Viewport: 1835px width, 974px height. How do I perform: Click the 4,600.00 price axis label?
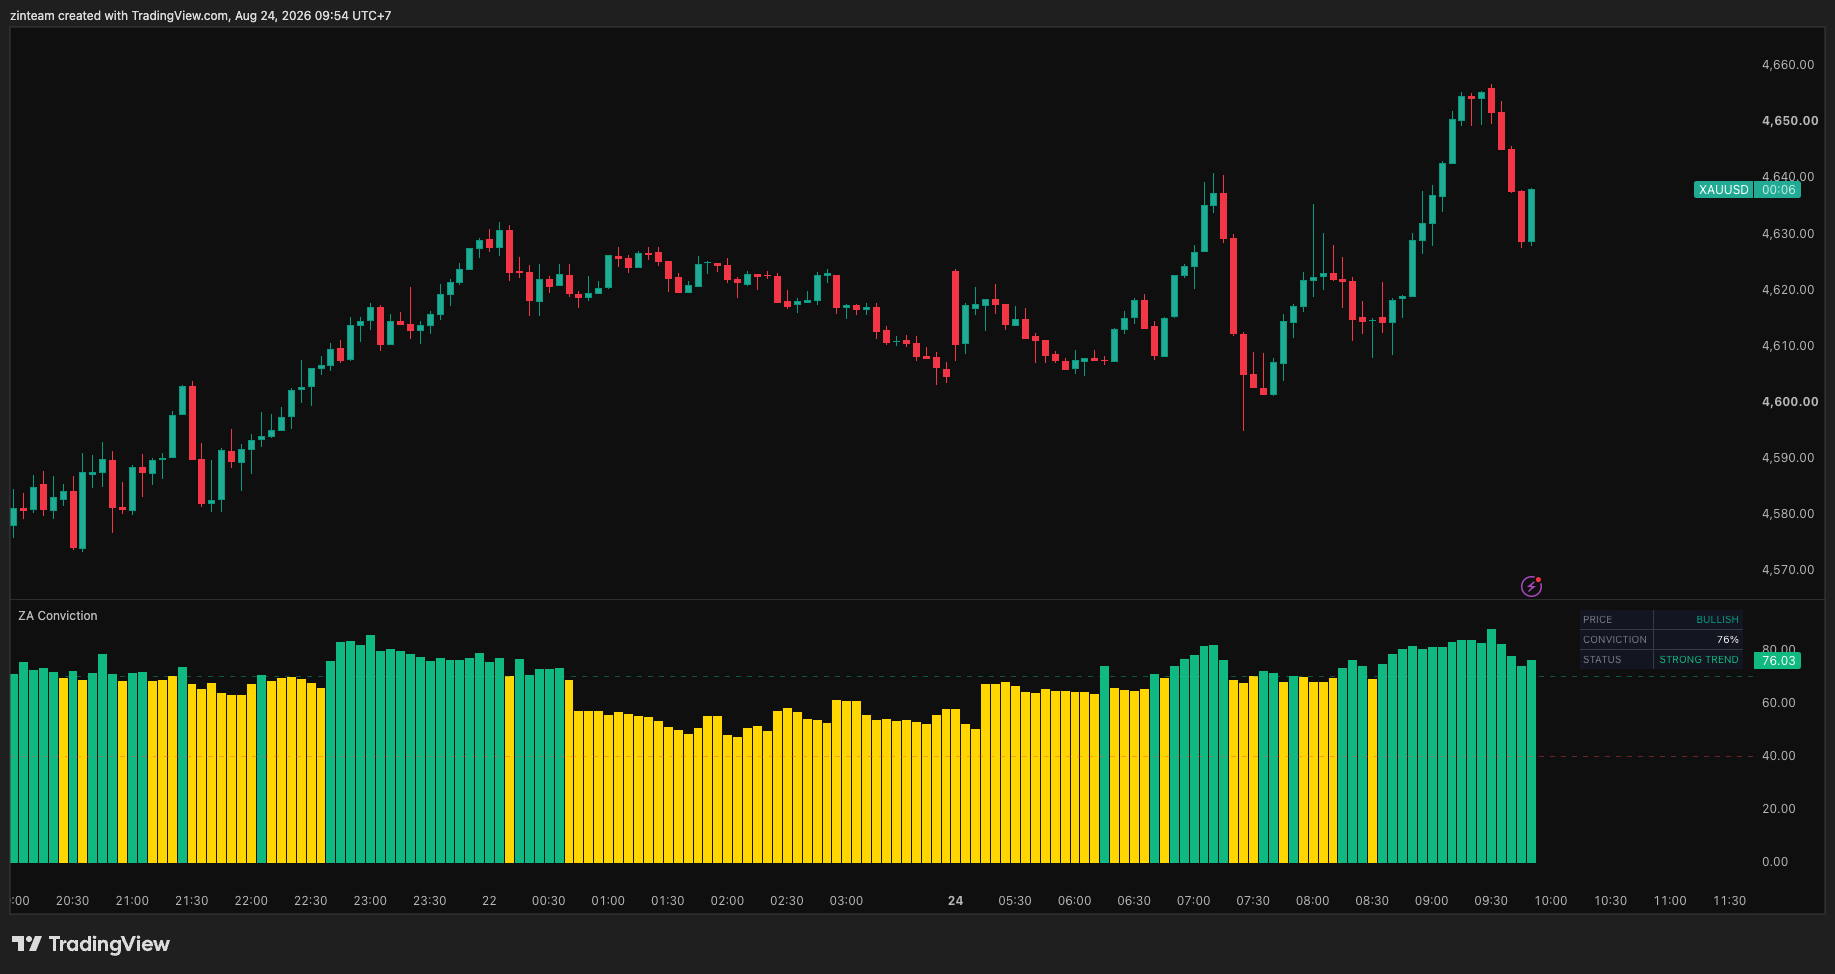click(x=1790, y=402)
